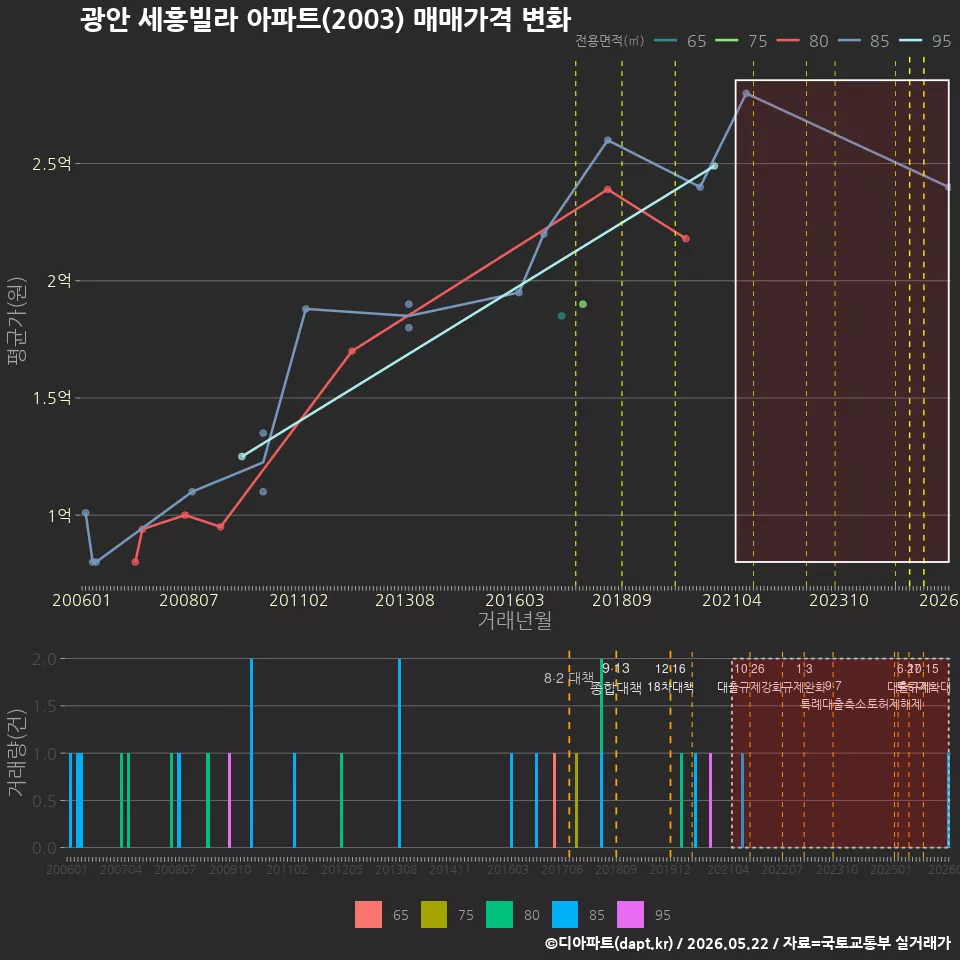Click the lone teal 65㎡ data point

click(561, 316)
